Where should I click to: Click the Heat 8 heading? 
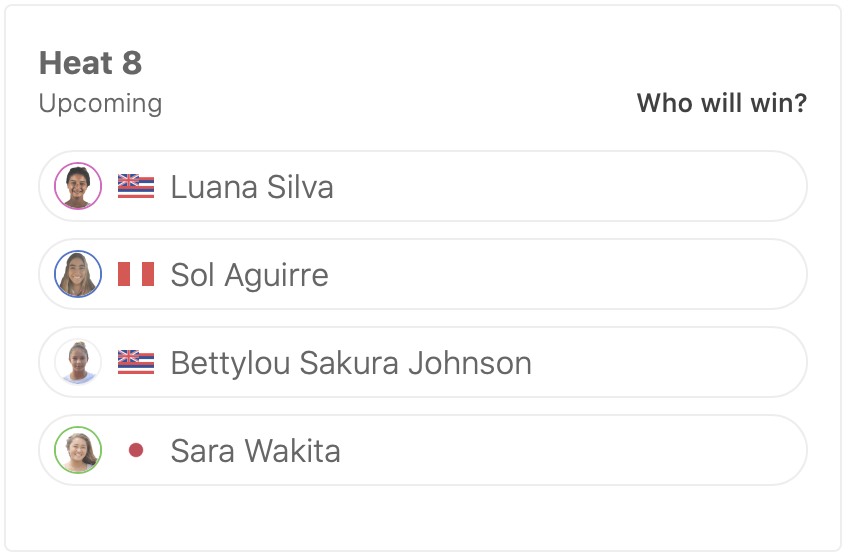click(90, 63)
